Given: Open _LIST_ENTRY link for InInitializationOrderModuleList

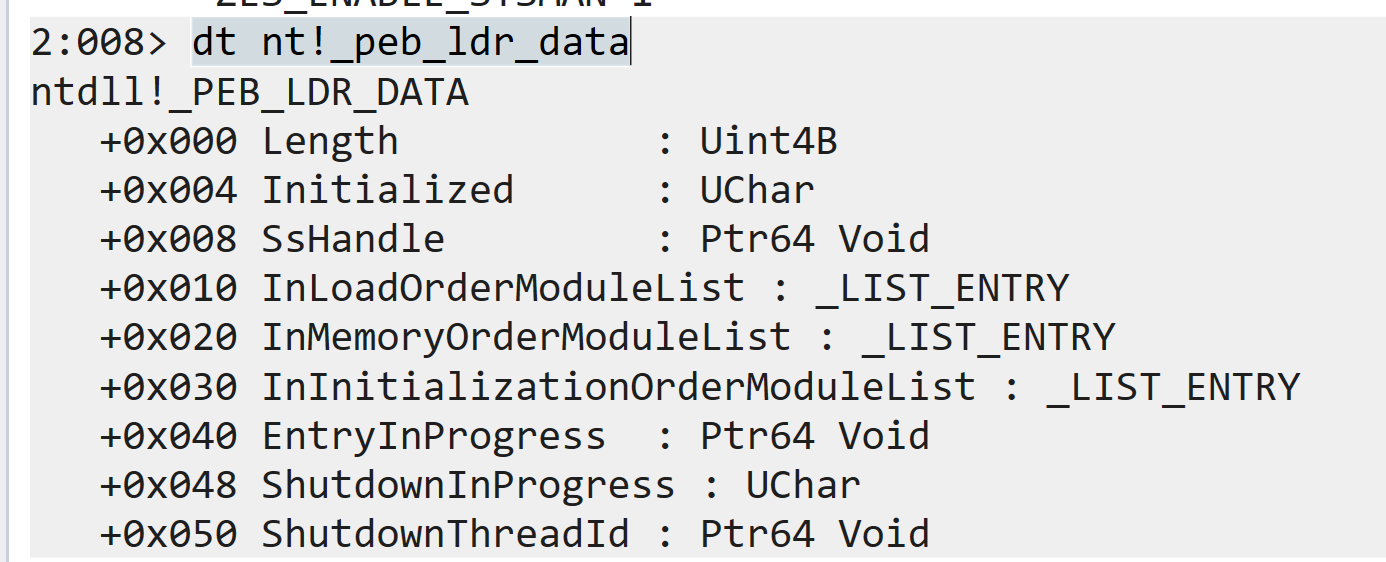Looking at the screenshot, I should 1173,386.
